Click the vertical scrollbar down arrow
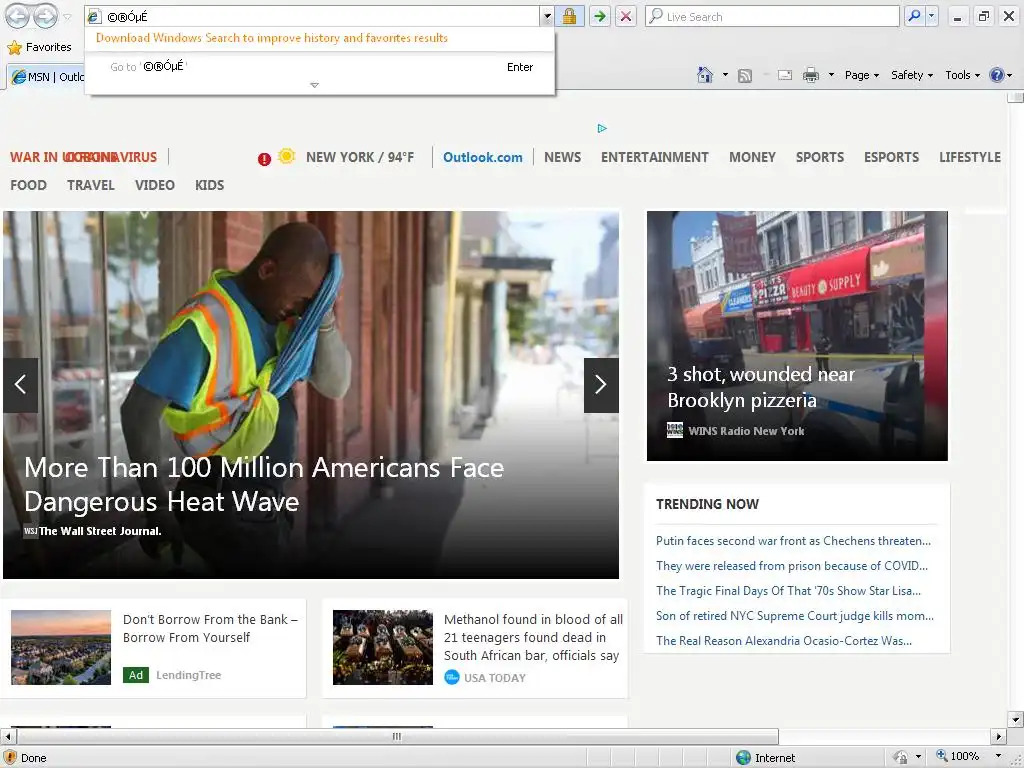Screen dimensions: 1024x768 [x=1016, y=720]
